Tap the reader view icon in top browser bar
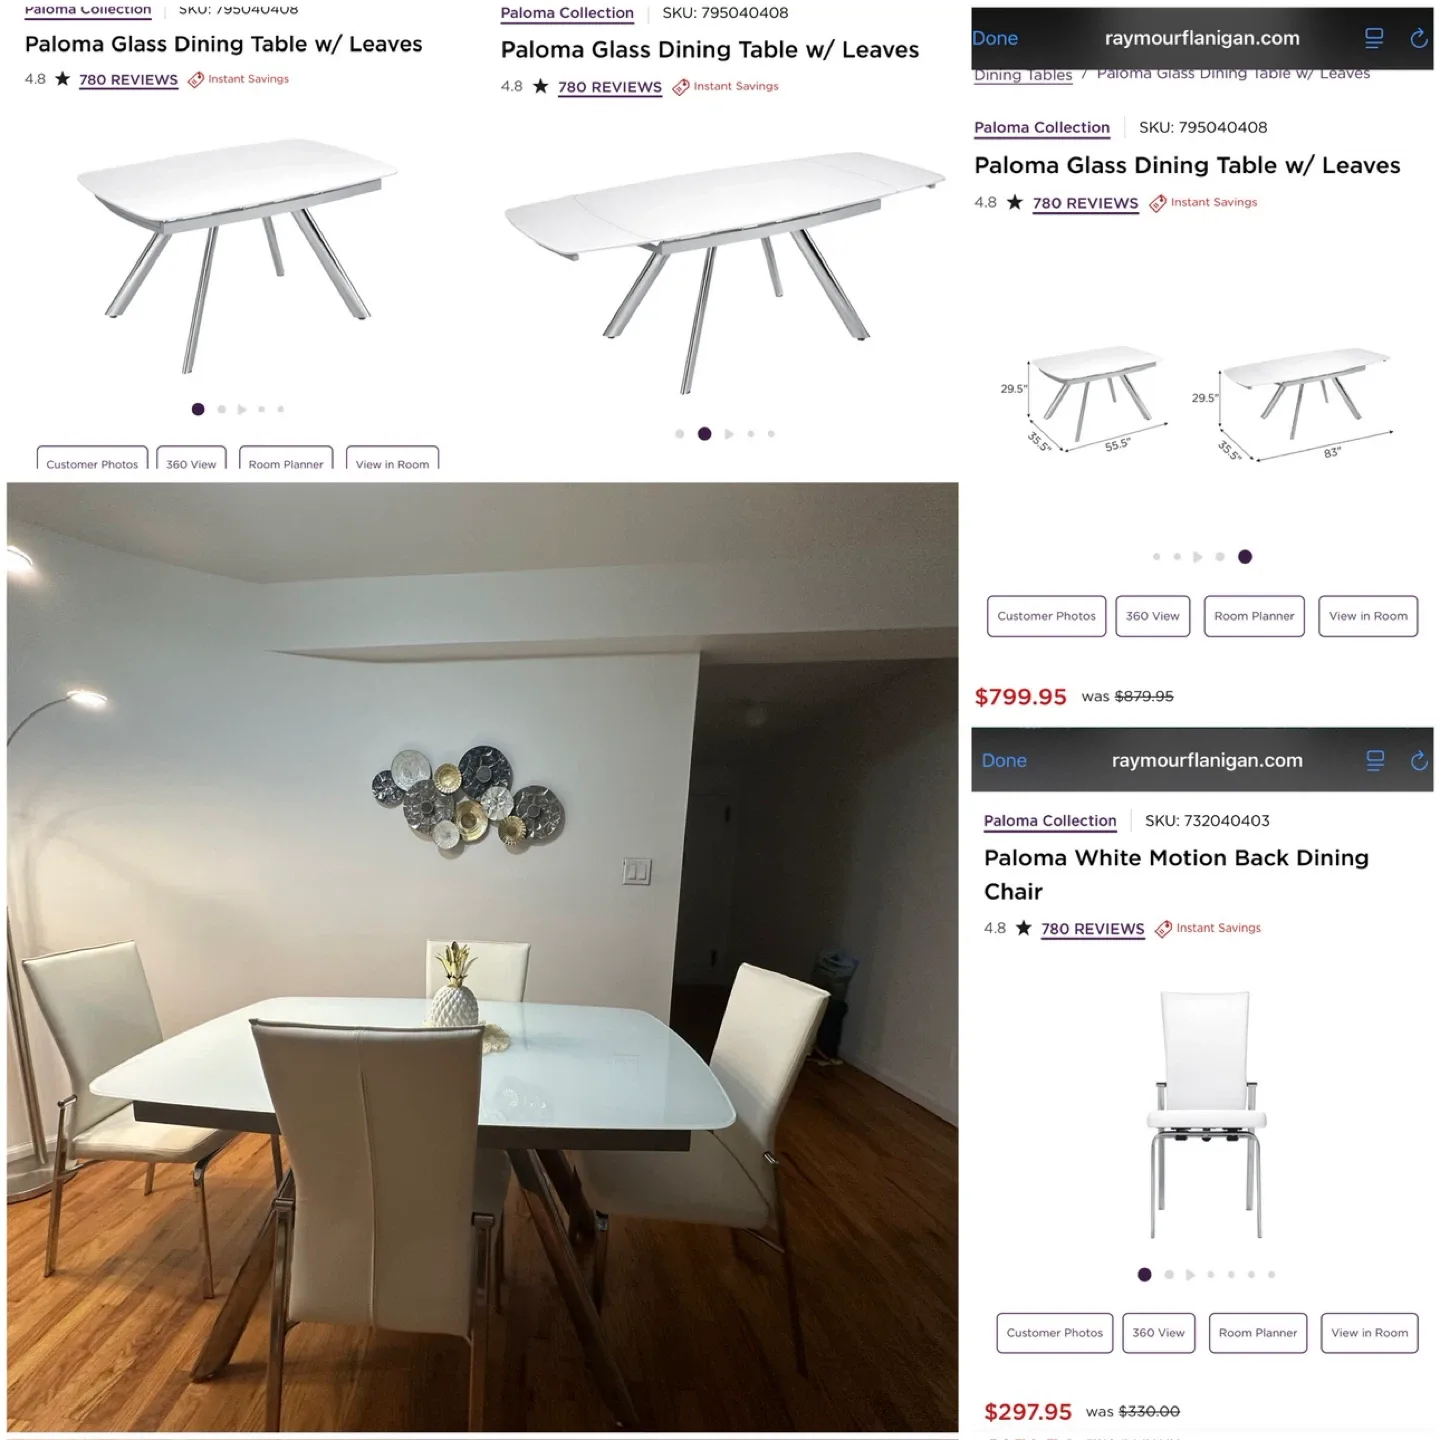Viewport: 1440px width, 1440px height. pyautogui.click(x=1374, y=38)
